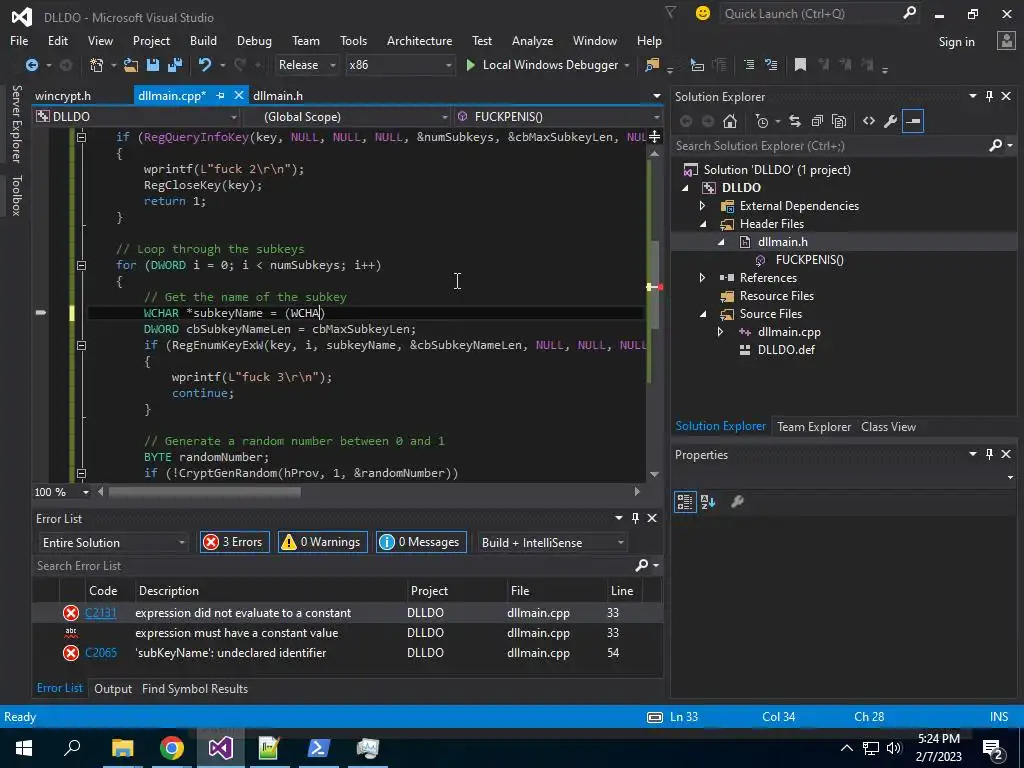Collapse the Header Files folder
The image size is (1024, 768).
(x=703, y=224)
